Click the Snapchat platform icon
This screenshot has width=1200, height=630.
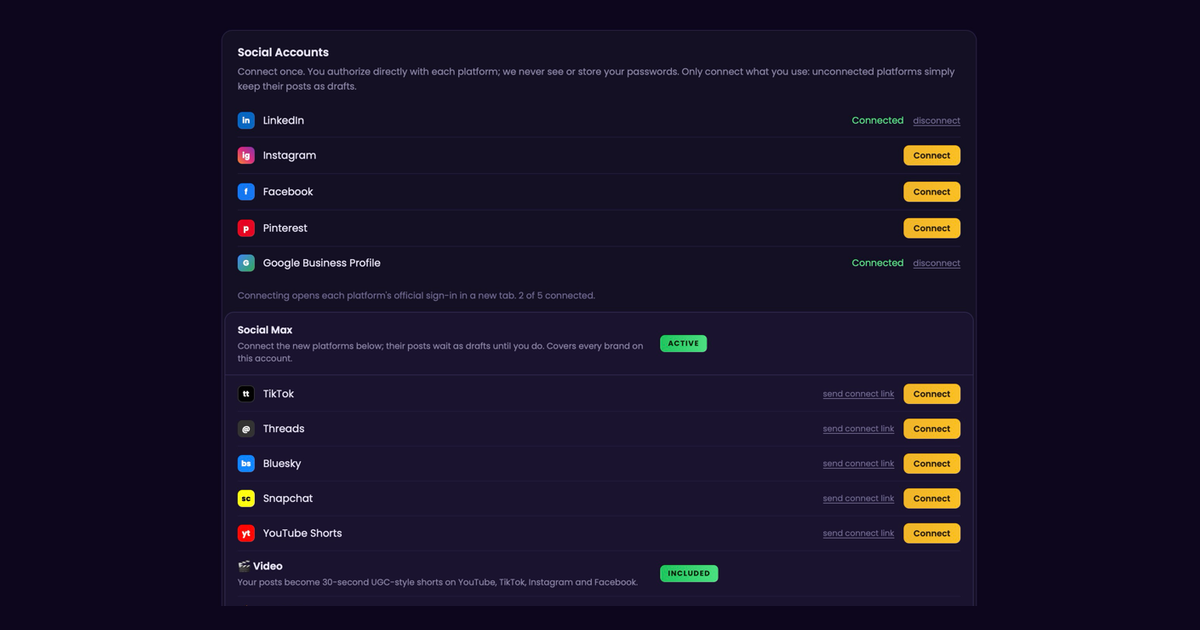pos(246,498)
